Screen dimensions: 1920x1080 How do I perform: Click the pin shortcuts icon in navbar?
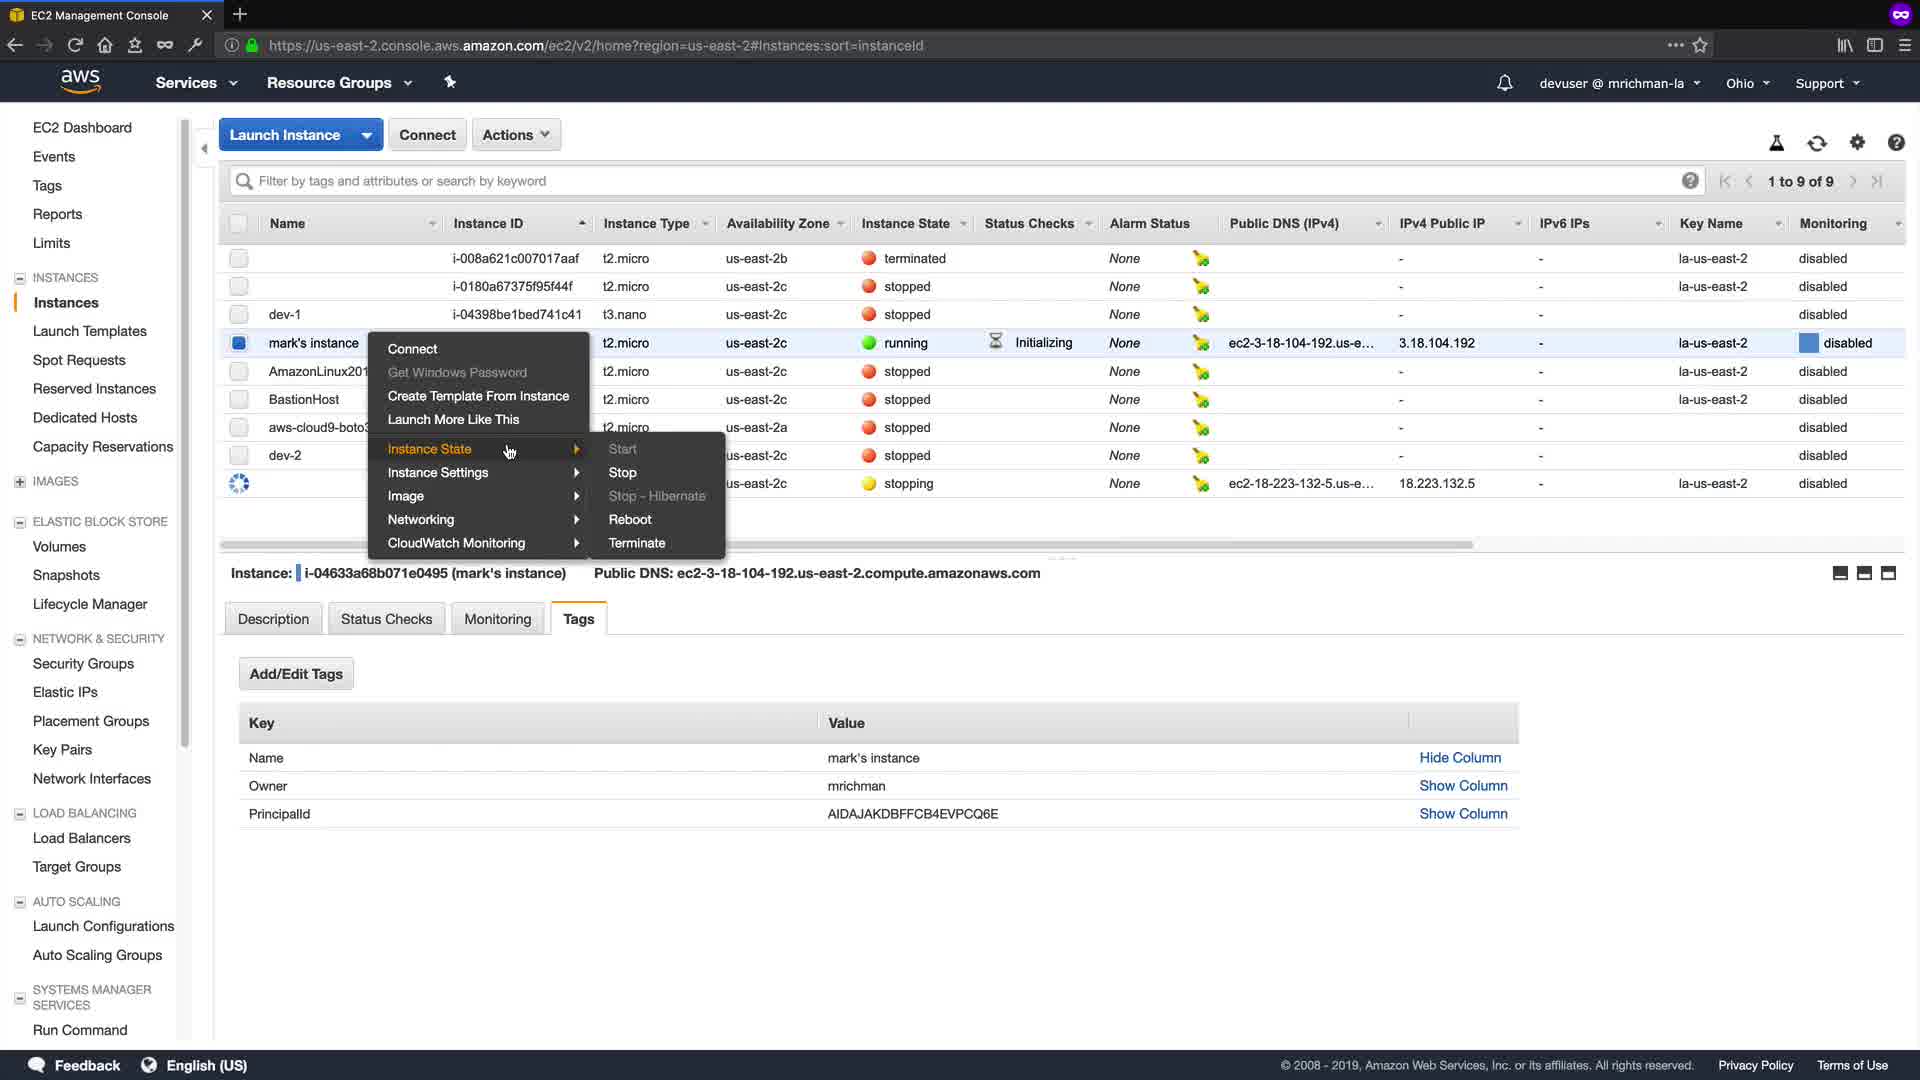pos(450,82)
